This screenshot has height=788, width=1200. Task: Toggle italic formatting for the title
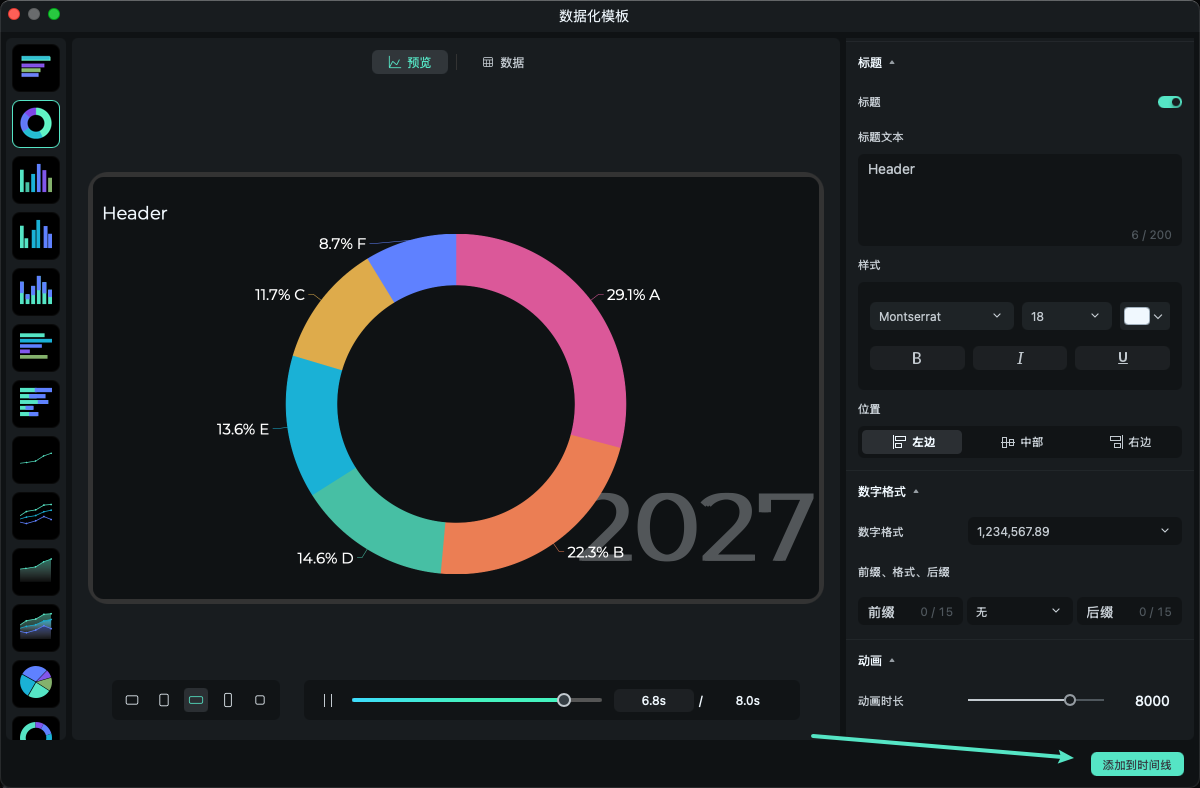(1019, 358)
